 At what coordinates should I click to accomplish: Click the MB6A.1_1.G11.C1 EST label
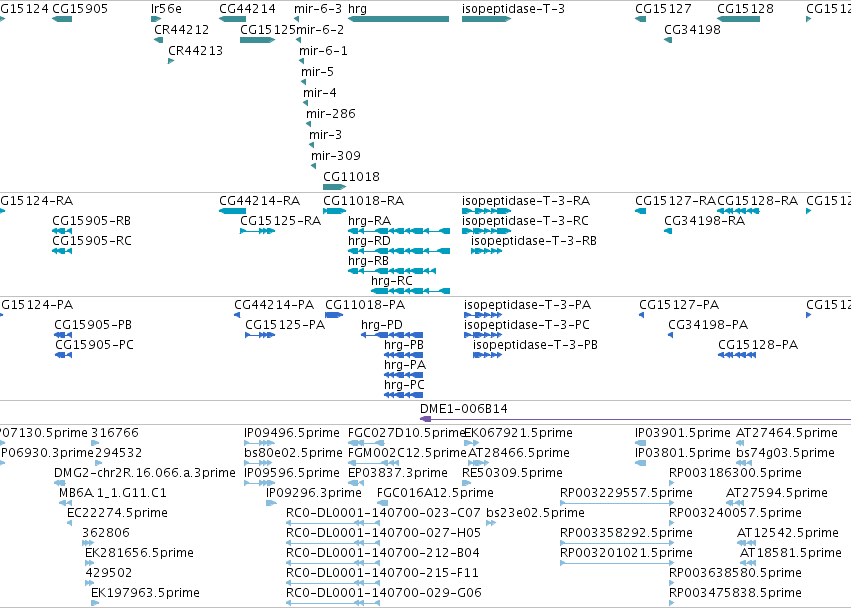(113, 493)
